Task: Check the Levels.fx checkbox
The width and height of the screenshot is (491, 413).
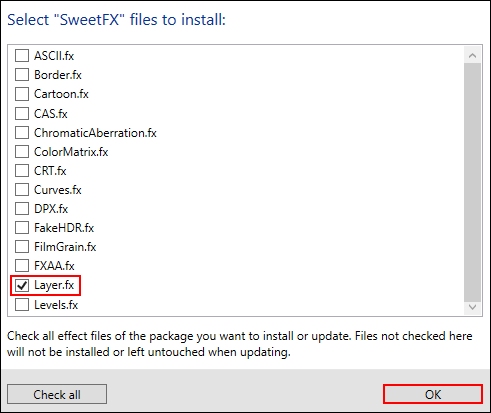Action: [22, 305]
